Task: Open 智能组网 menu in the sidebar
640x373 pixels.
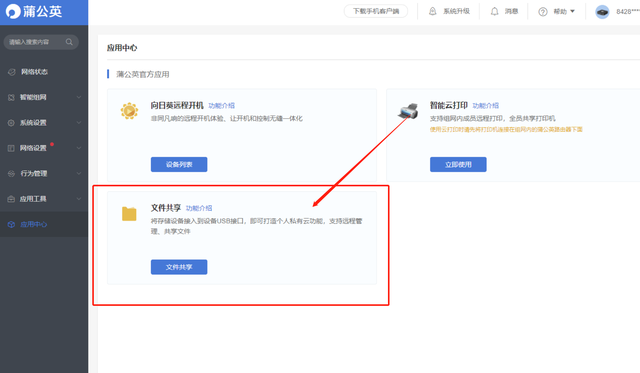Action: click(x=44, y=97)
